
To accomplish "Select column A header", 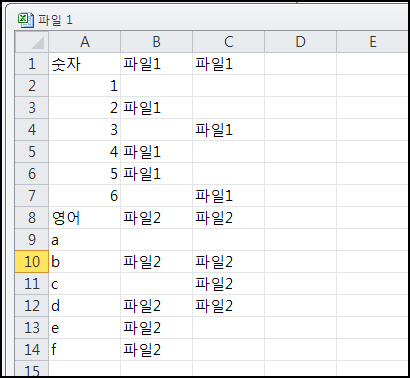I will pyautogui.click(x=85, y=42).
